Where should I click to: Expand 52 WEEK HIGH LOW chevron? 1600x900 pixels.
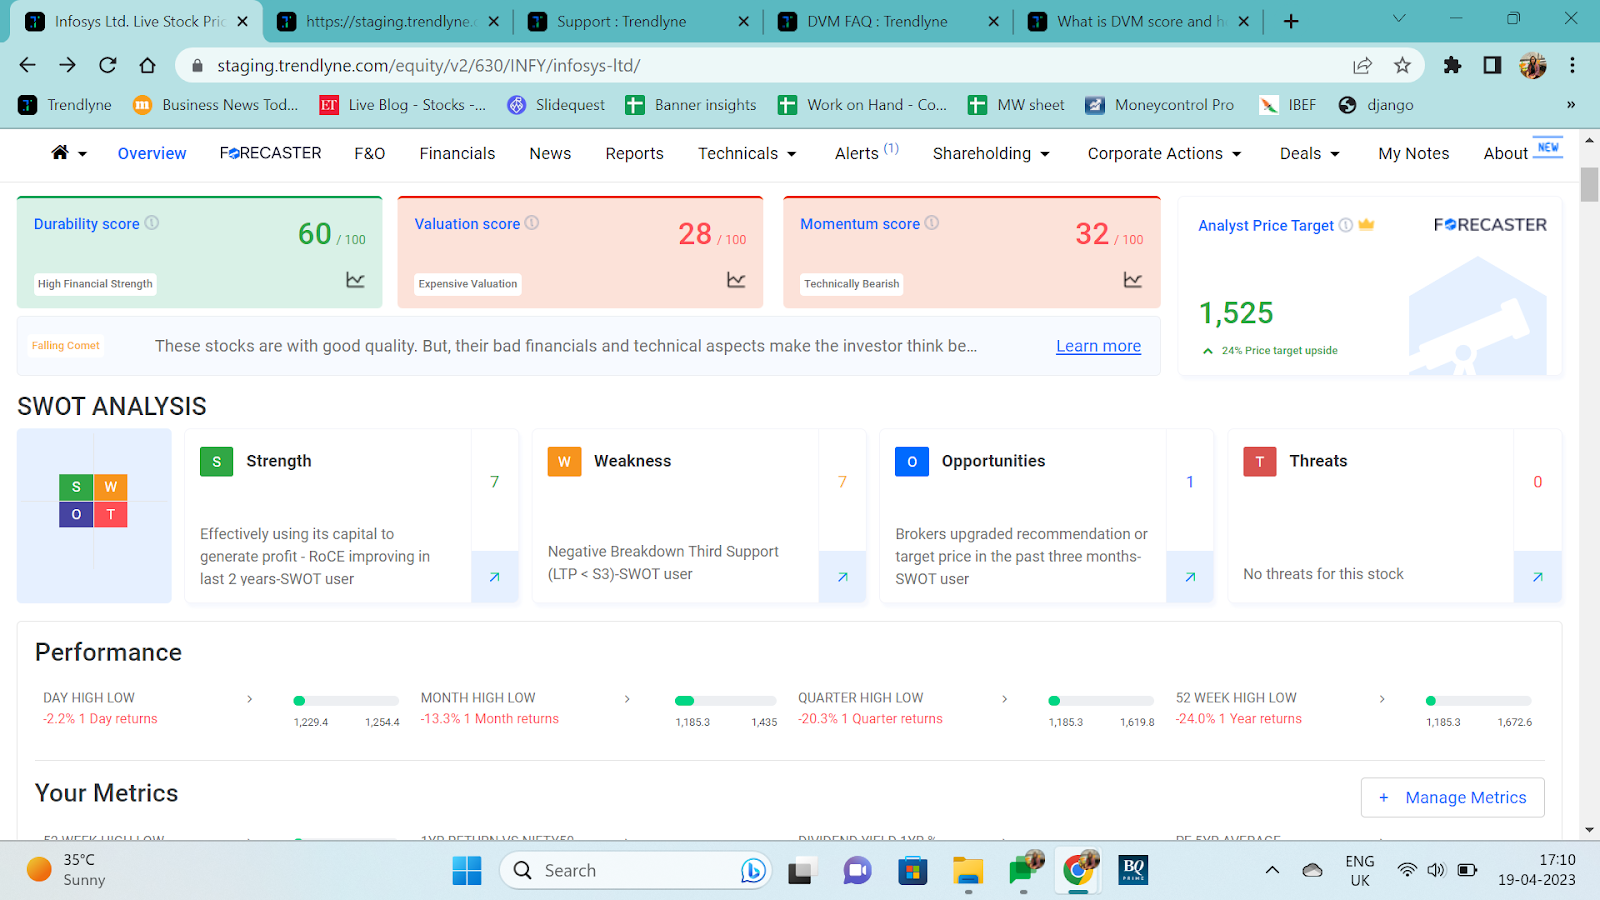[1382, 699]
